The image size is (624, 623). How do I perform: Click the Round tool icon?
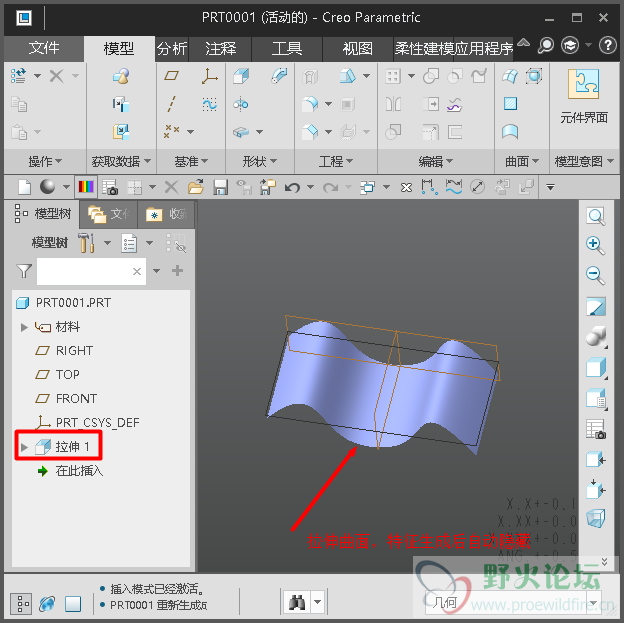pos(310,104)
